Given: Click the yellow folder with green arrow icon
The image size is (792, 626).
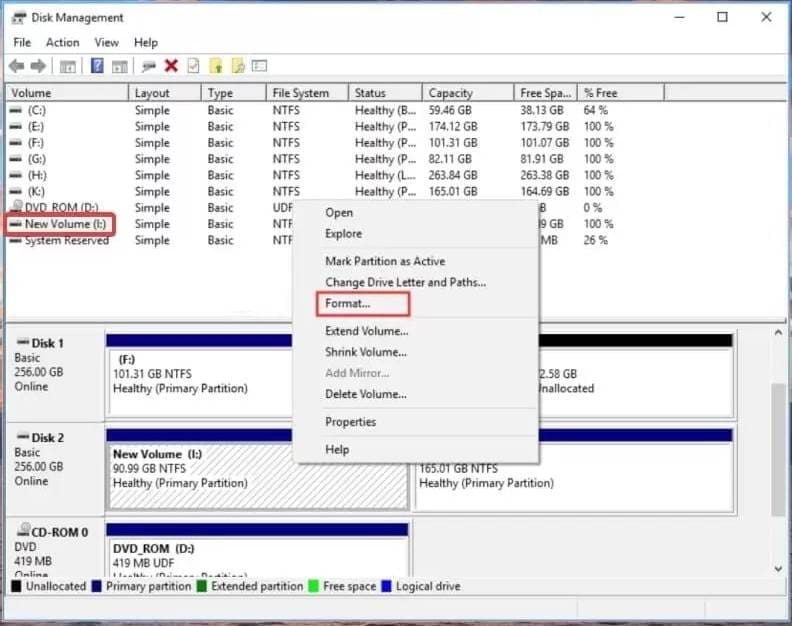Looking at the screenshot, I should click(216, 66).
